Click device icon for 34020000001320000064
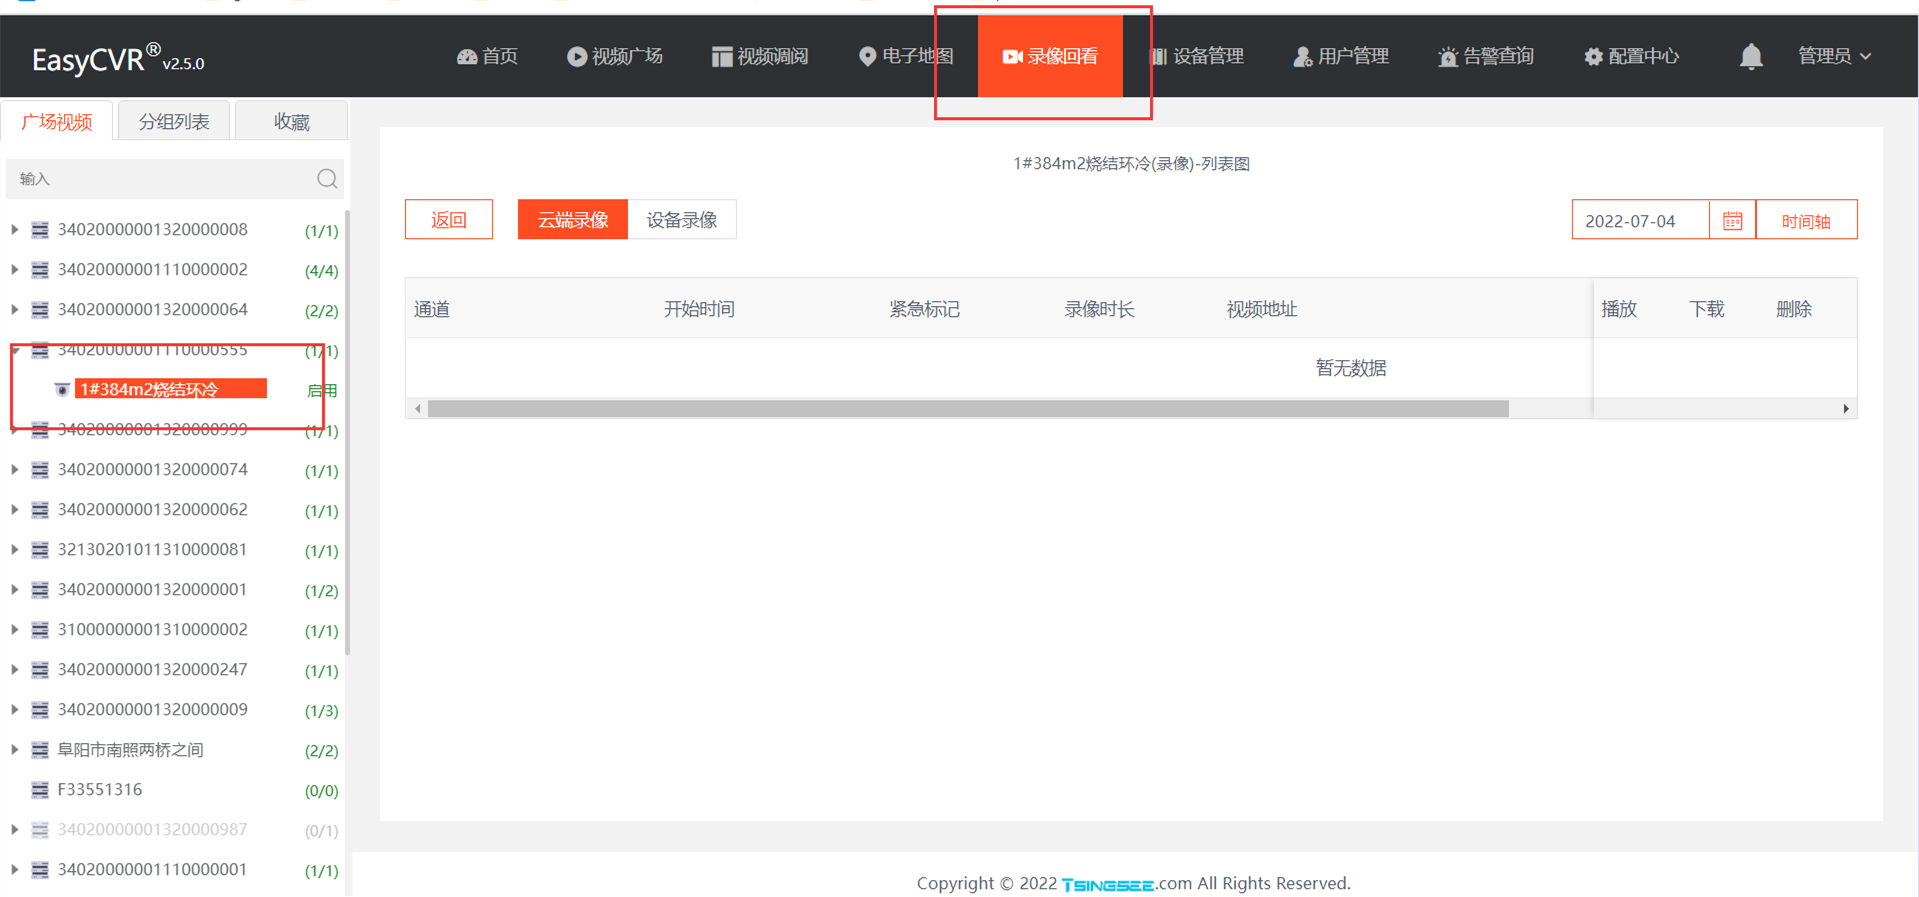 [40, 310]
